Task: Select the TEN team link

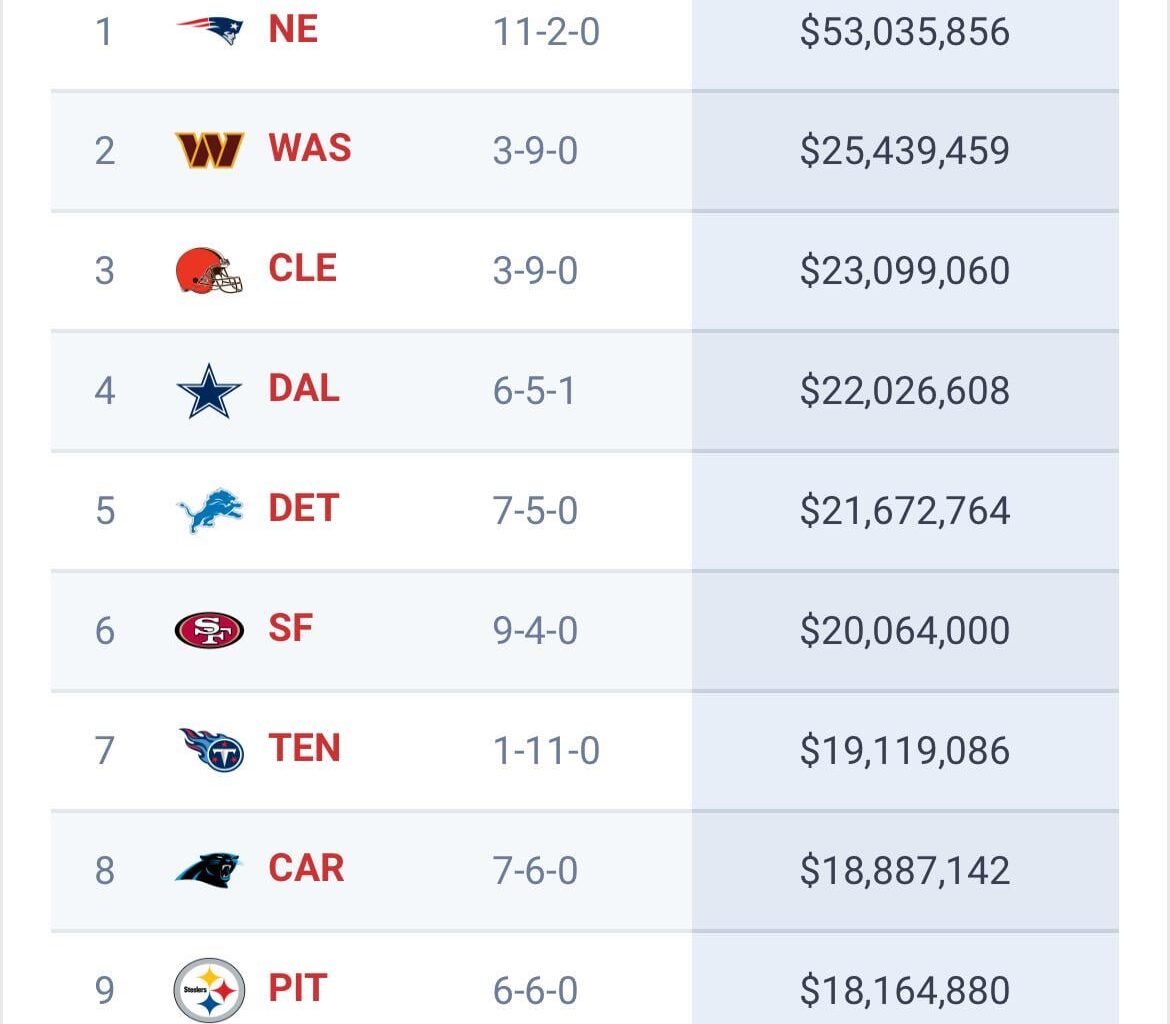Action: point(305,748)
